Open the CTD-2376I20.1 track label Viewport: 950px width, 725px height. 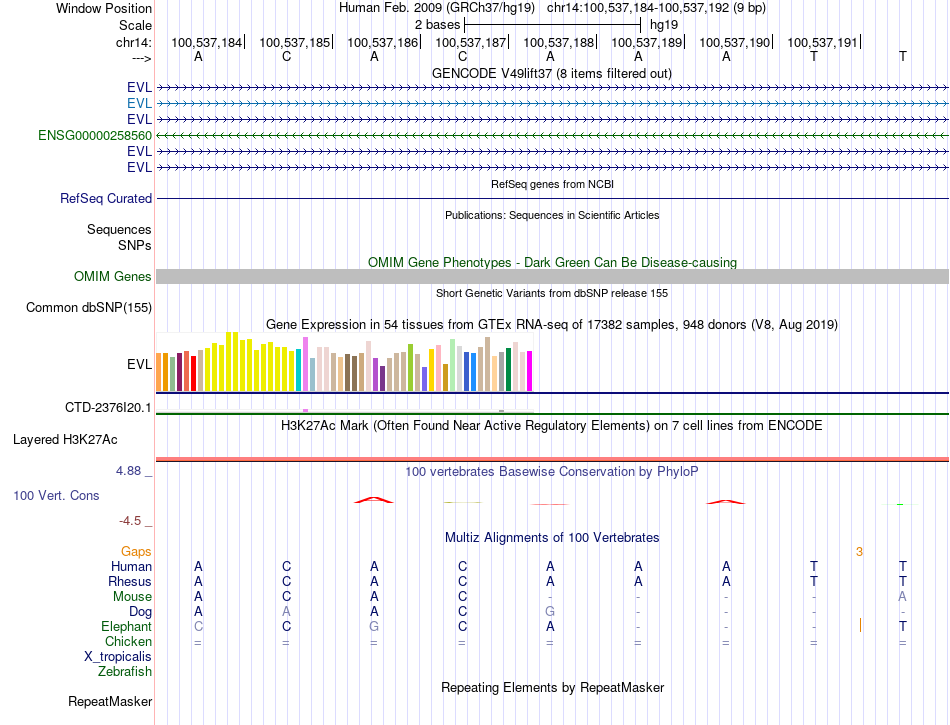pyautogui.click(x=108, y=408)
